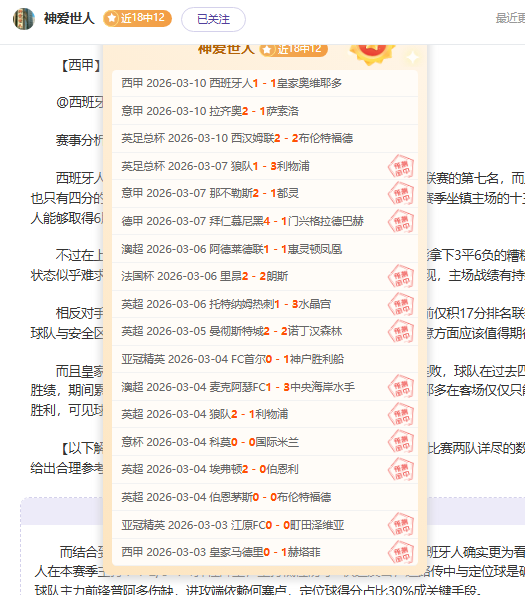Viewport: 525px width, 595px height.
Task: Select the FC首尔 vs 神户胜利船 row
Action: pos(265,359)
